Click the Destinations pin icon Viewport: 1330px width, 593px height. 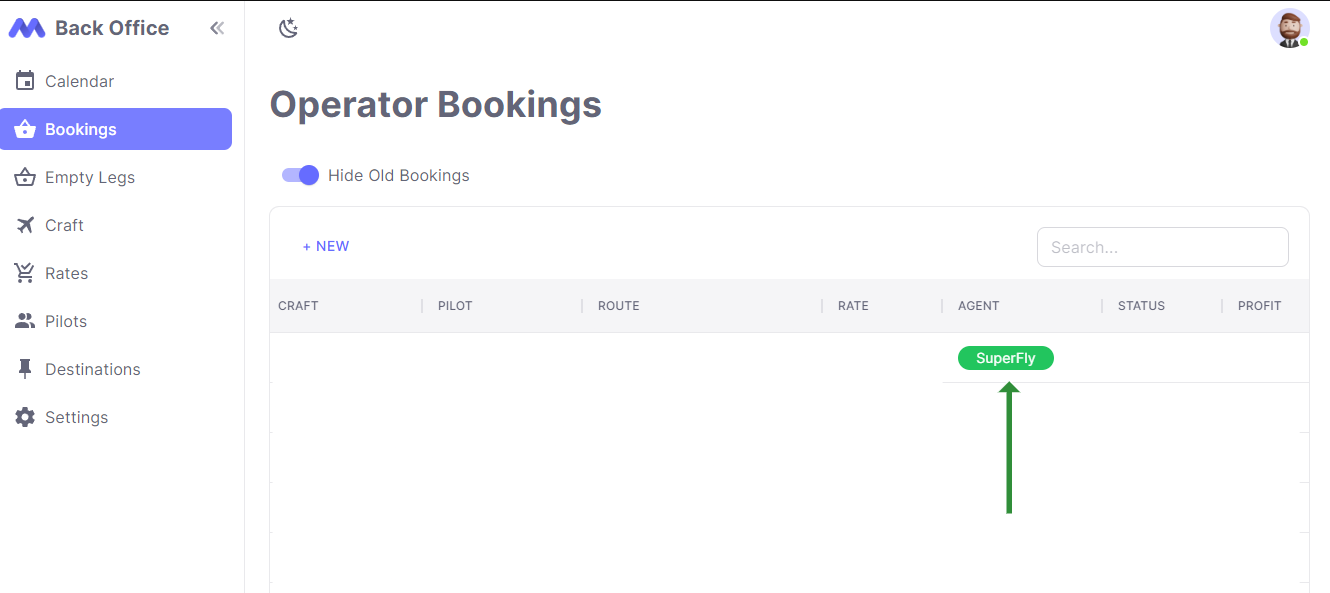(25, 369)
